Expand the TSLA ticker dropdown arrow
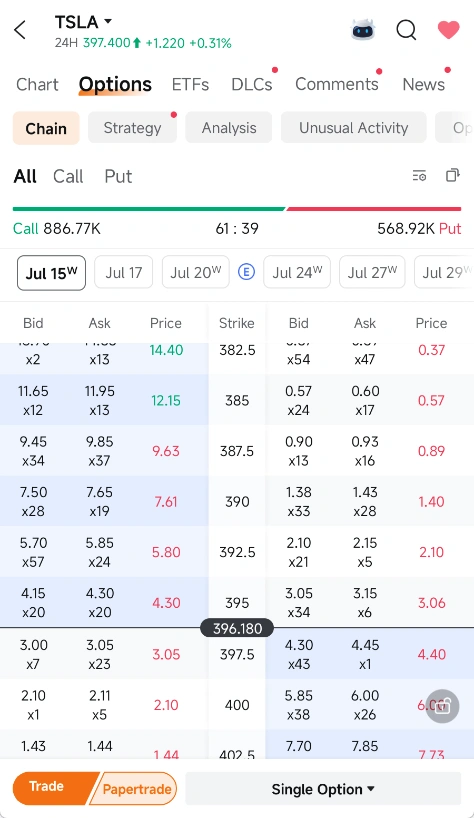474x818 pixels. [x=108, y=21]
